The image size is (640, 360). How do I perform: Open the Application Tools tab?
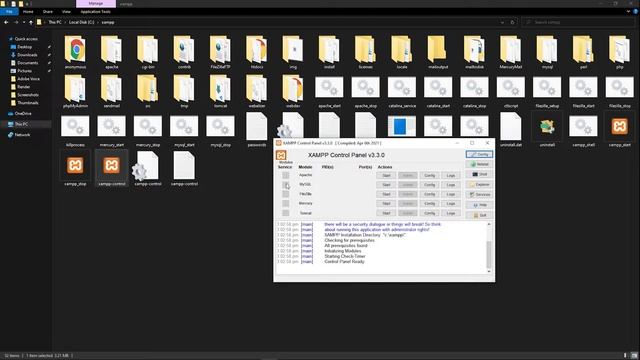(96, 12)
